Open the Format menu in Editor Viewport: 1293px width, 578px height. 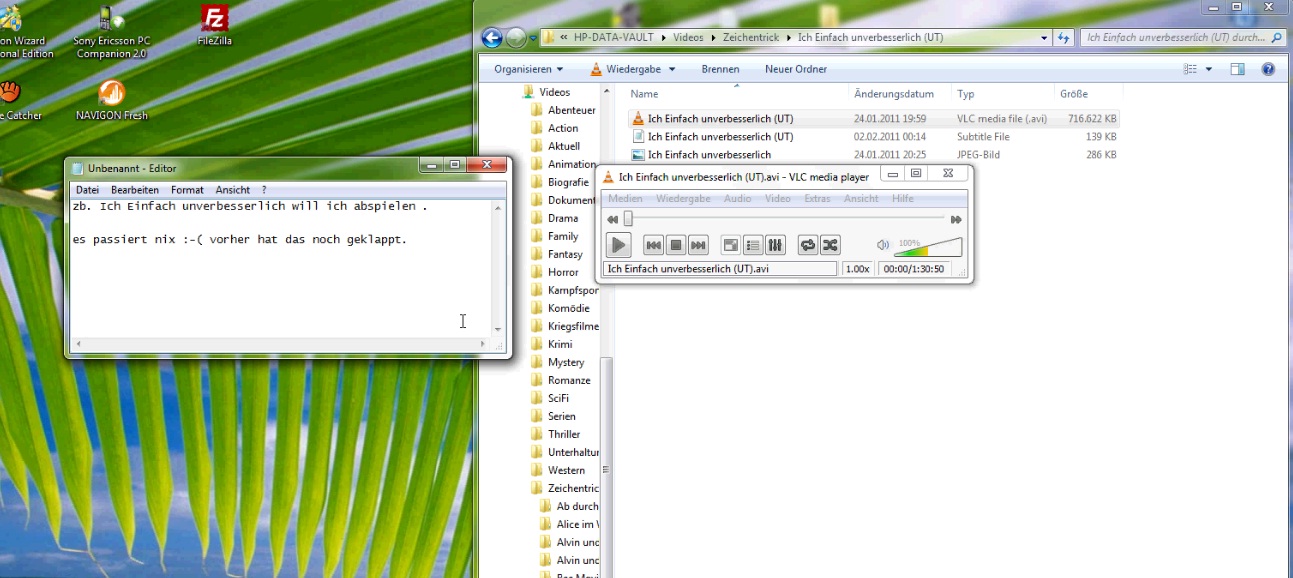(x=187, y=190)
